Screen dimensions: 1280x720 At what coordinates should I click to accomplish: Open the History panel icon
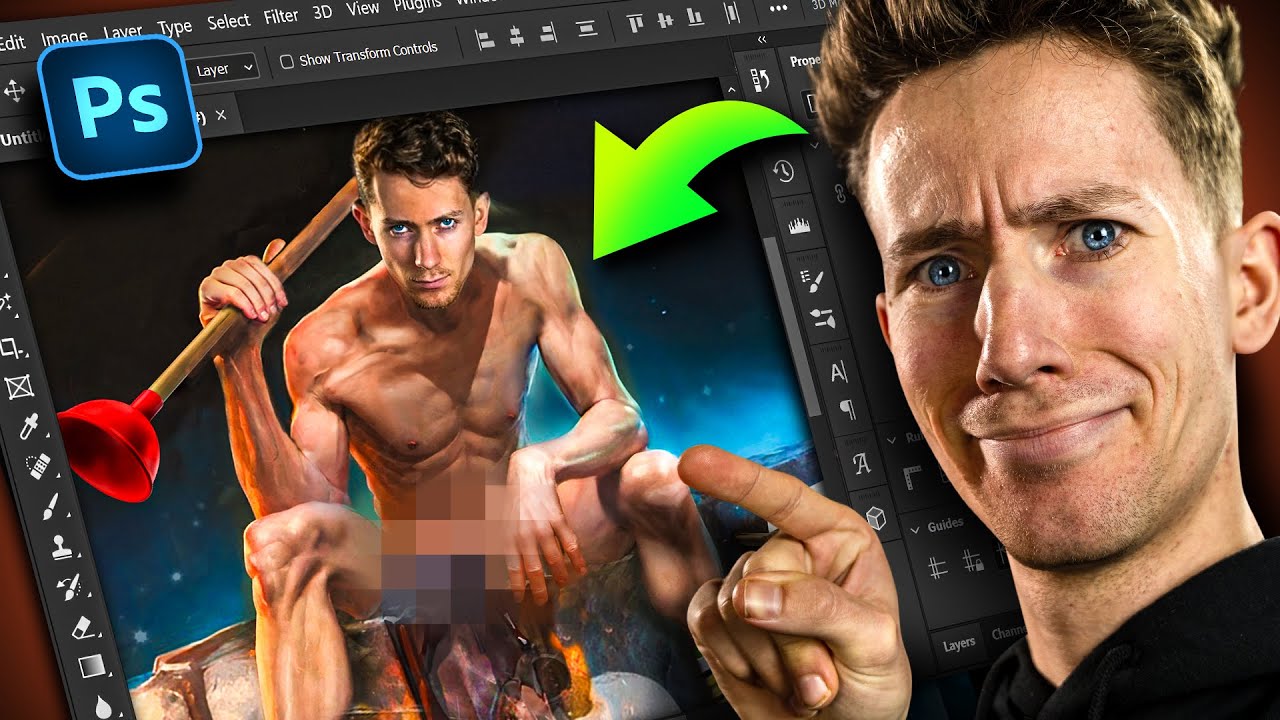click(x=783, y=171)
